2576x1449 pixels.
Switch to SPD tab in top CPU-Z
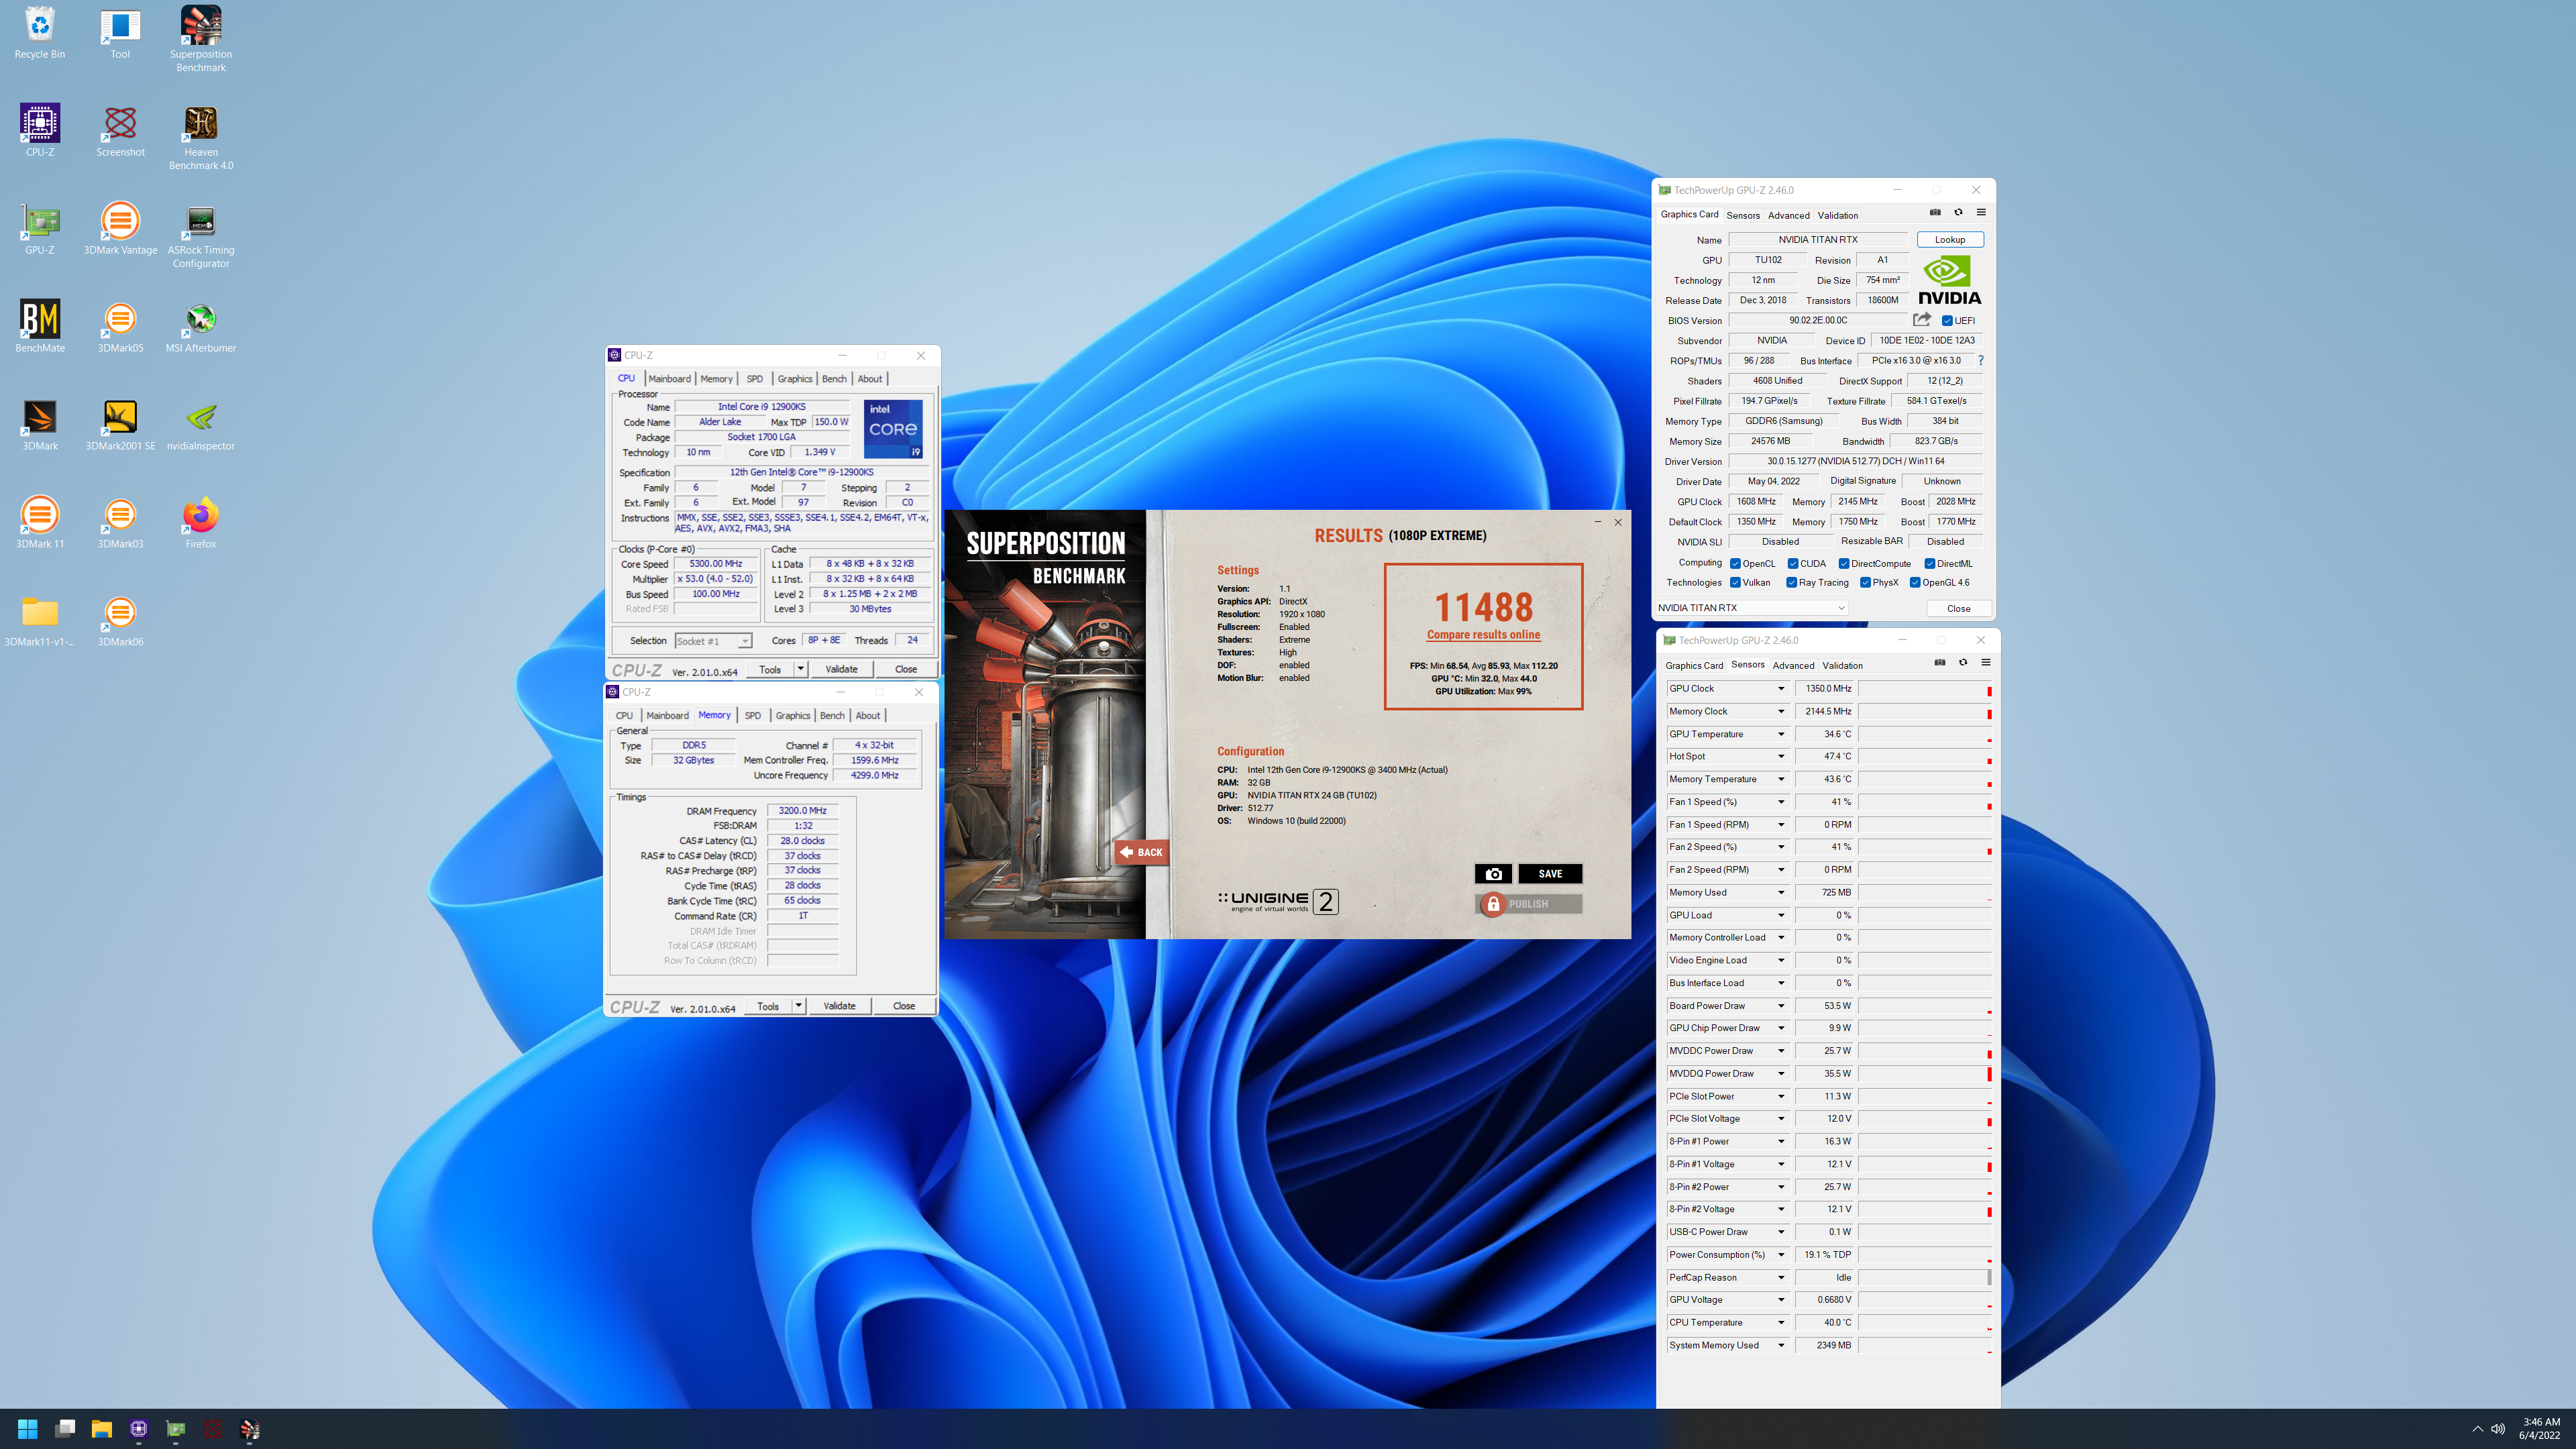click(755, 379)
